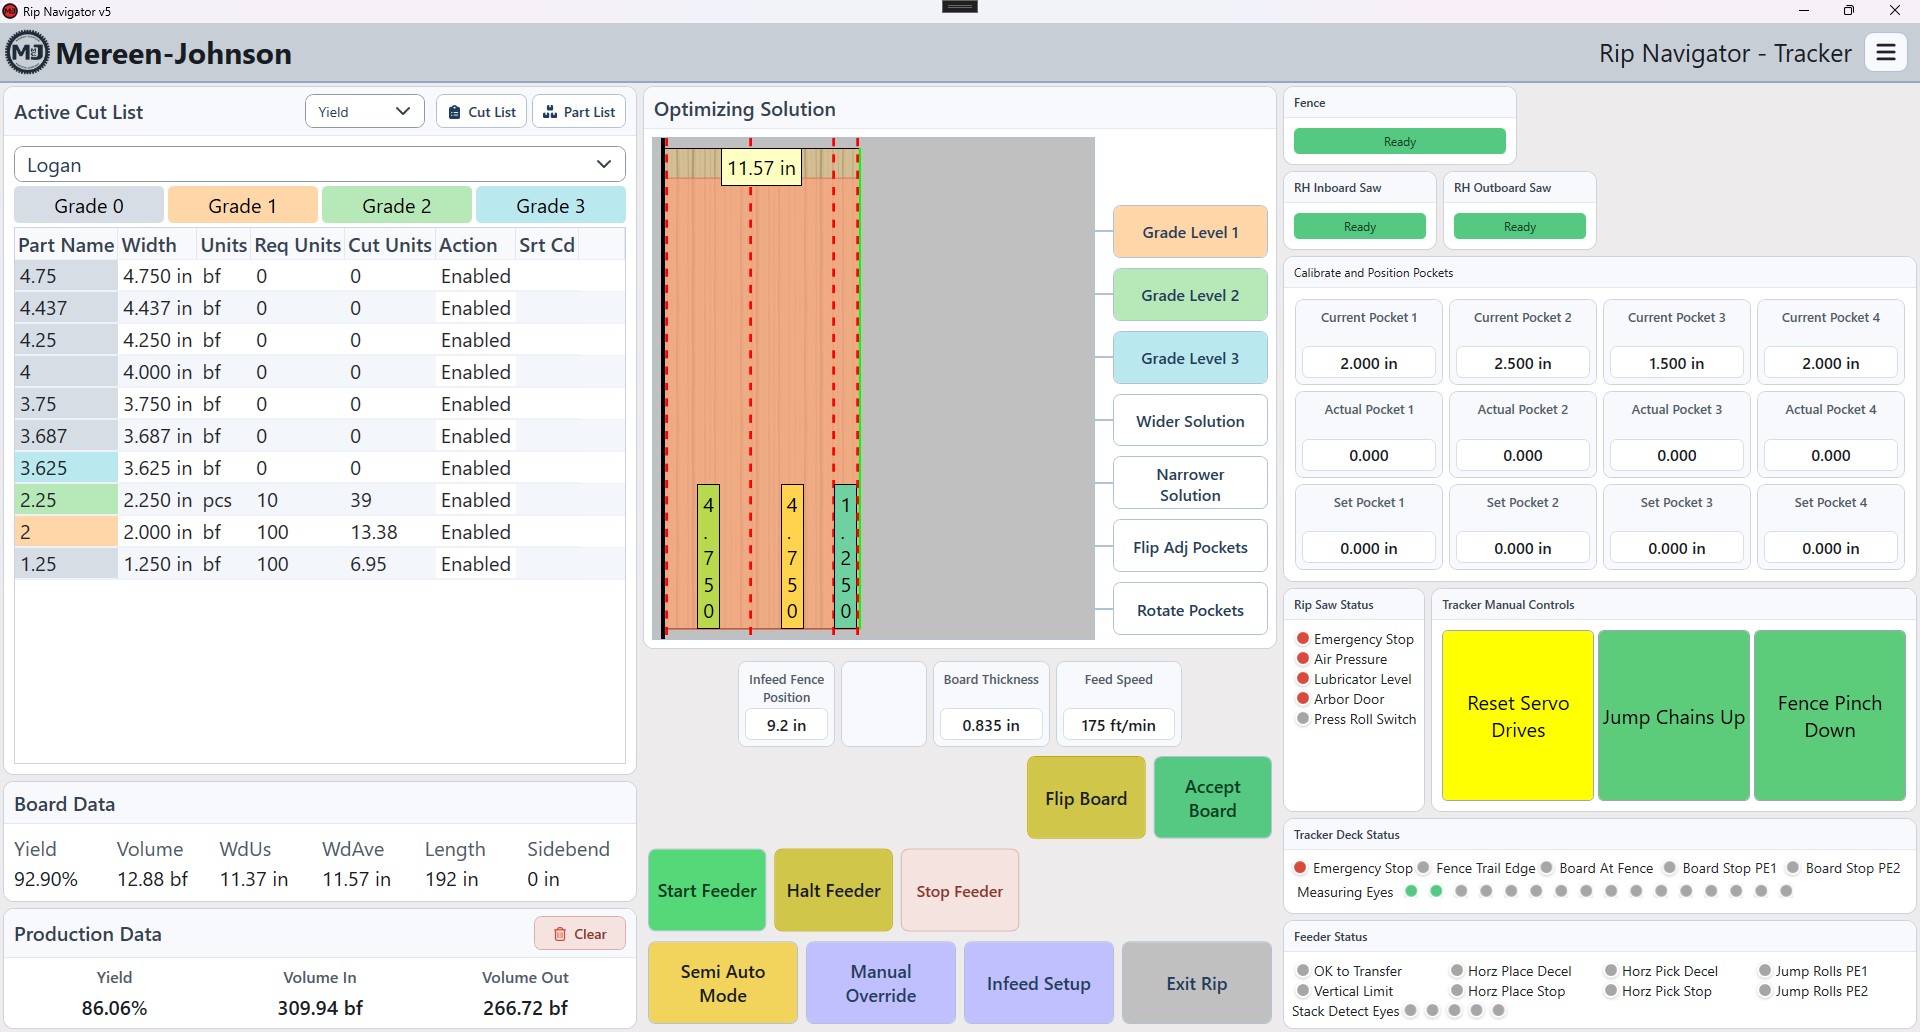The image size is (1920, 1032).
Task: Open the Cut List view
Action: (482, 112)
